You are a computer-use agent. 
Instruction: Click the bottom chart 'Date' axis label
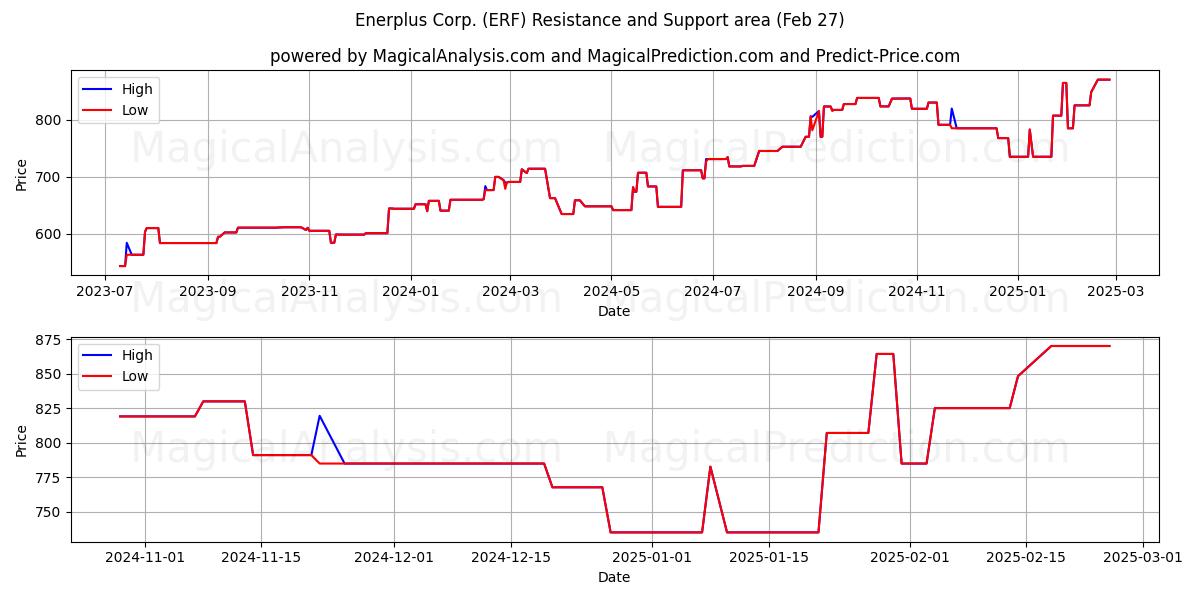click(x=614, y=577)
